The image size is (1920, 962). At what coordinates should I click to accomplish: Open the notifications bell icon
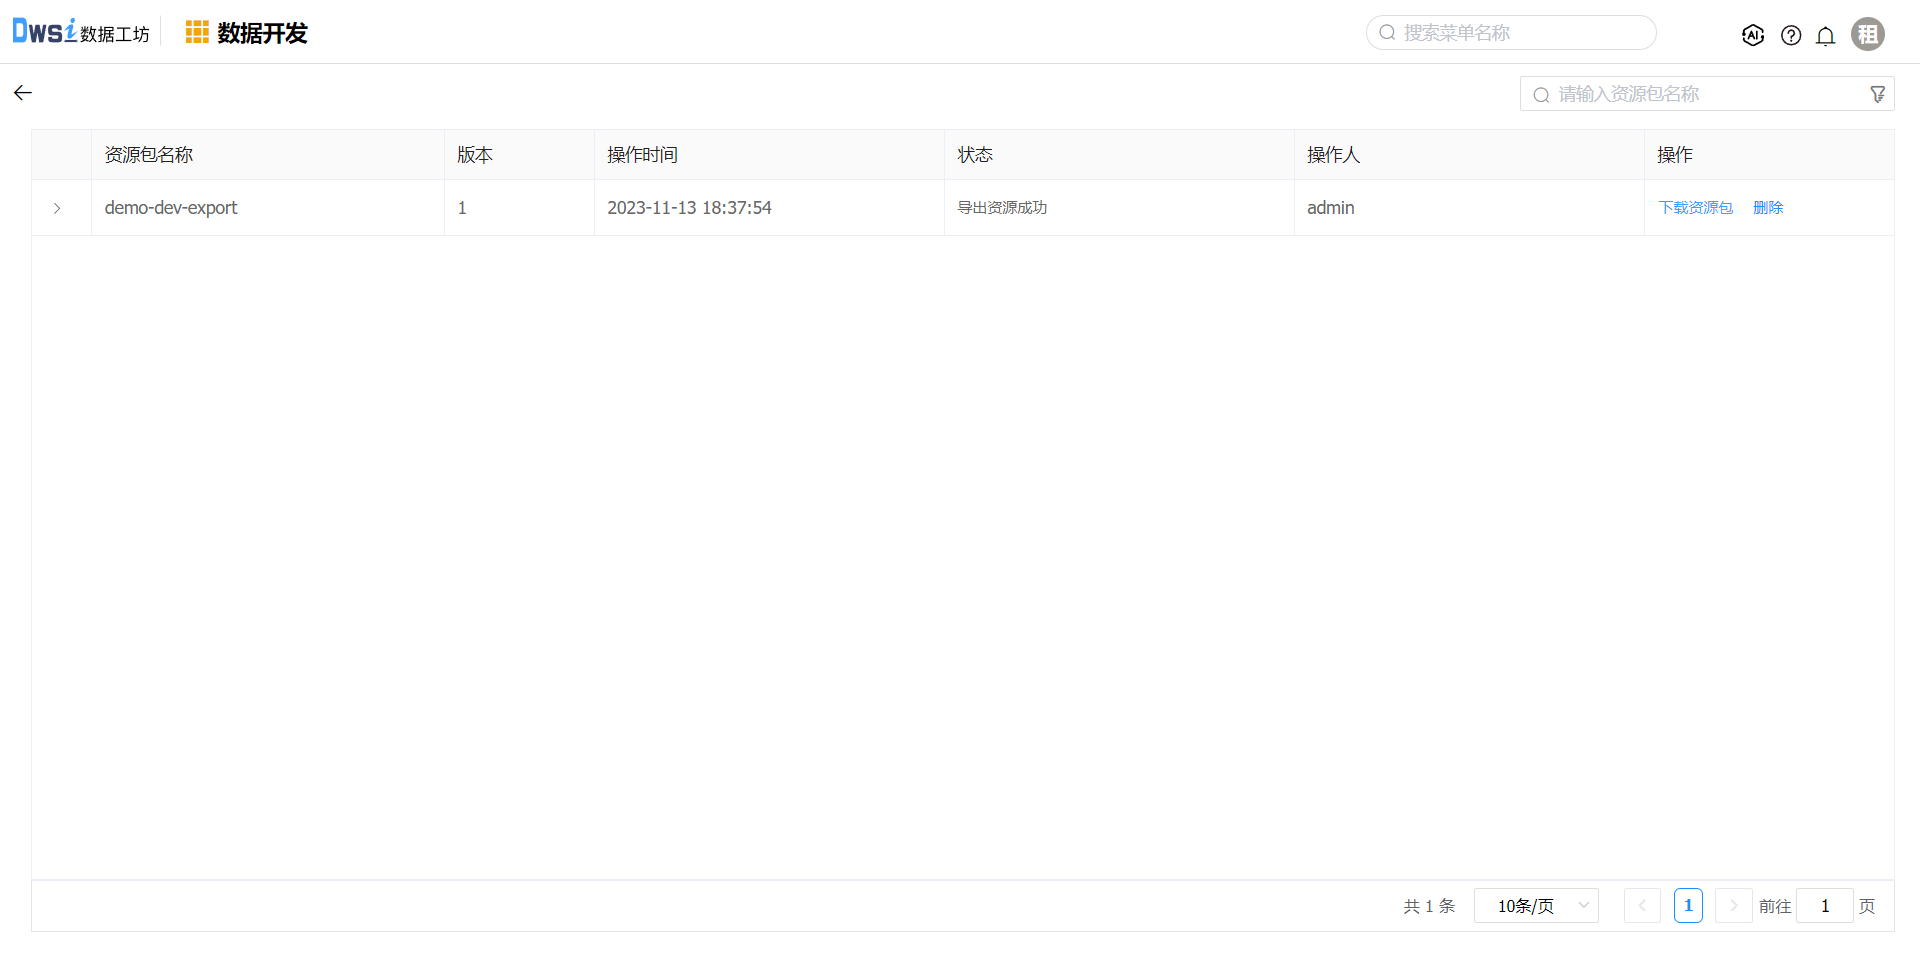(x=1825, y=36)
